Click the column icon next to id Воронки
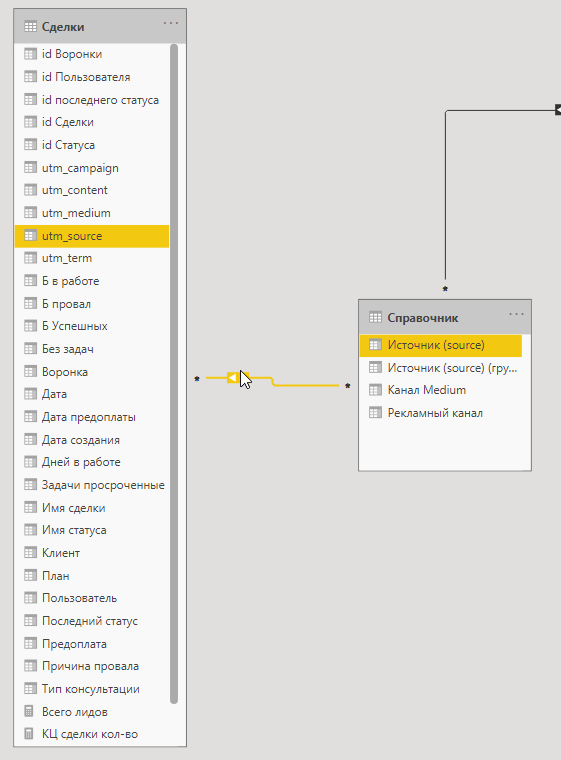Viewport: 561px width, 760px height. tap(30, 54)
